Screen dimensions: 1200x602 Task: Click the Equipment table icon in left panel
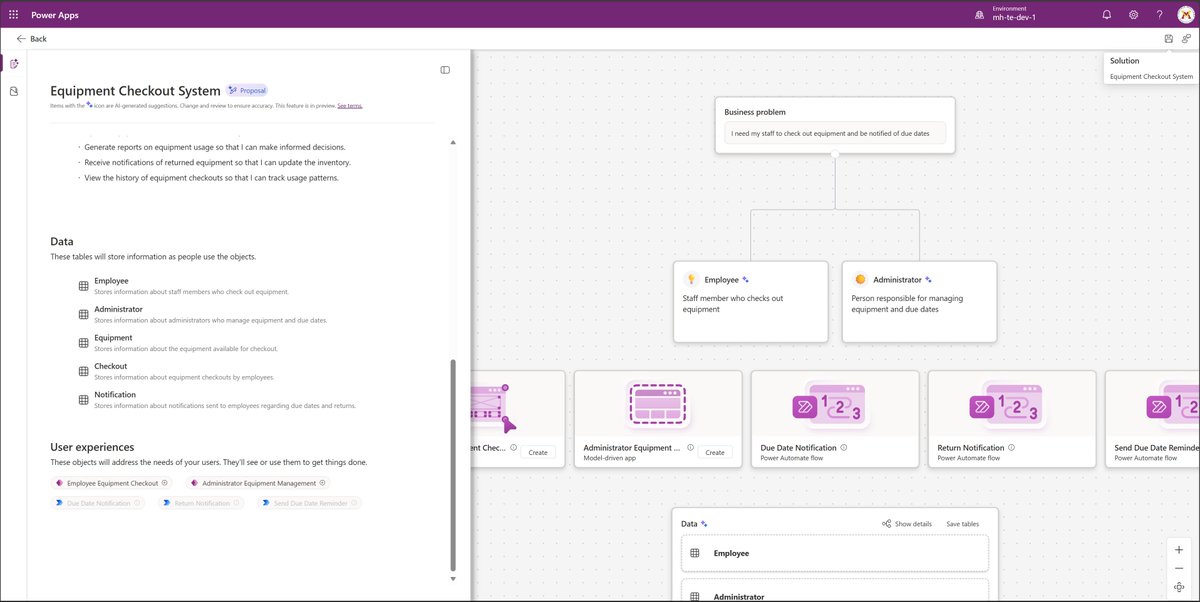tap(84, 343)
